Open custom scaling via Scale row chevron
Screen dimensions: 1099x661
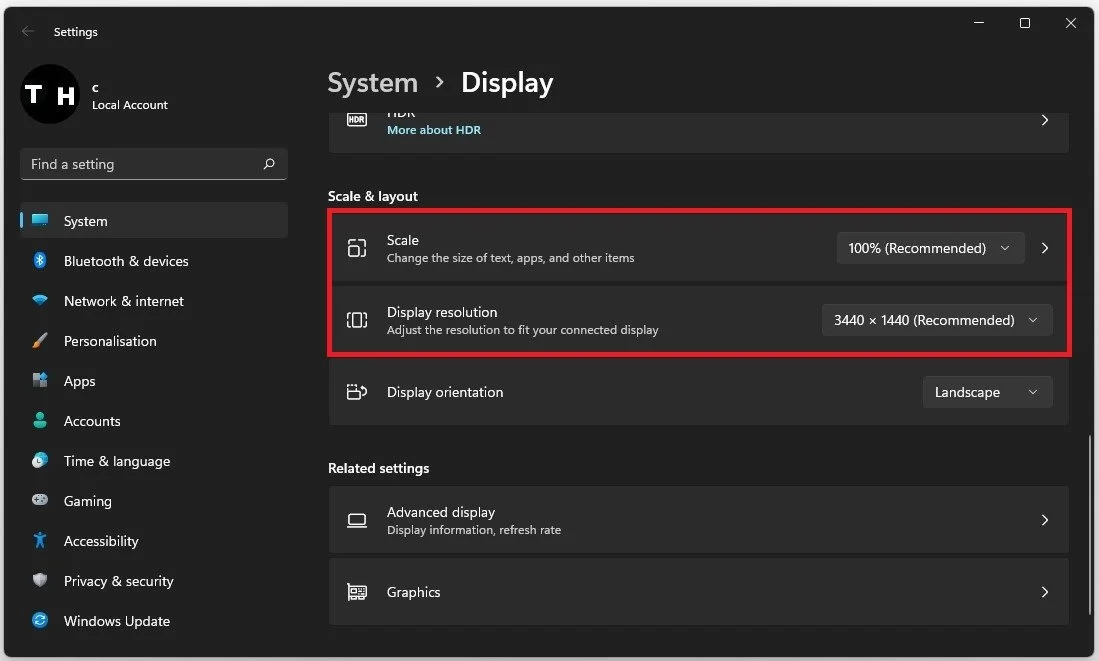1044,248
